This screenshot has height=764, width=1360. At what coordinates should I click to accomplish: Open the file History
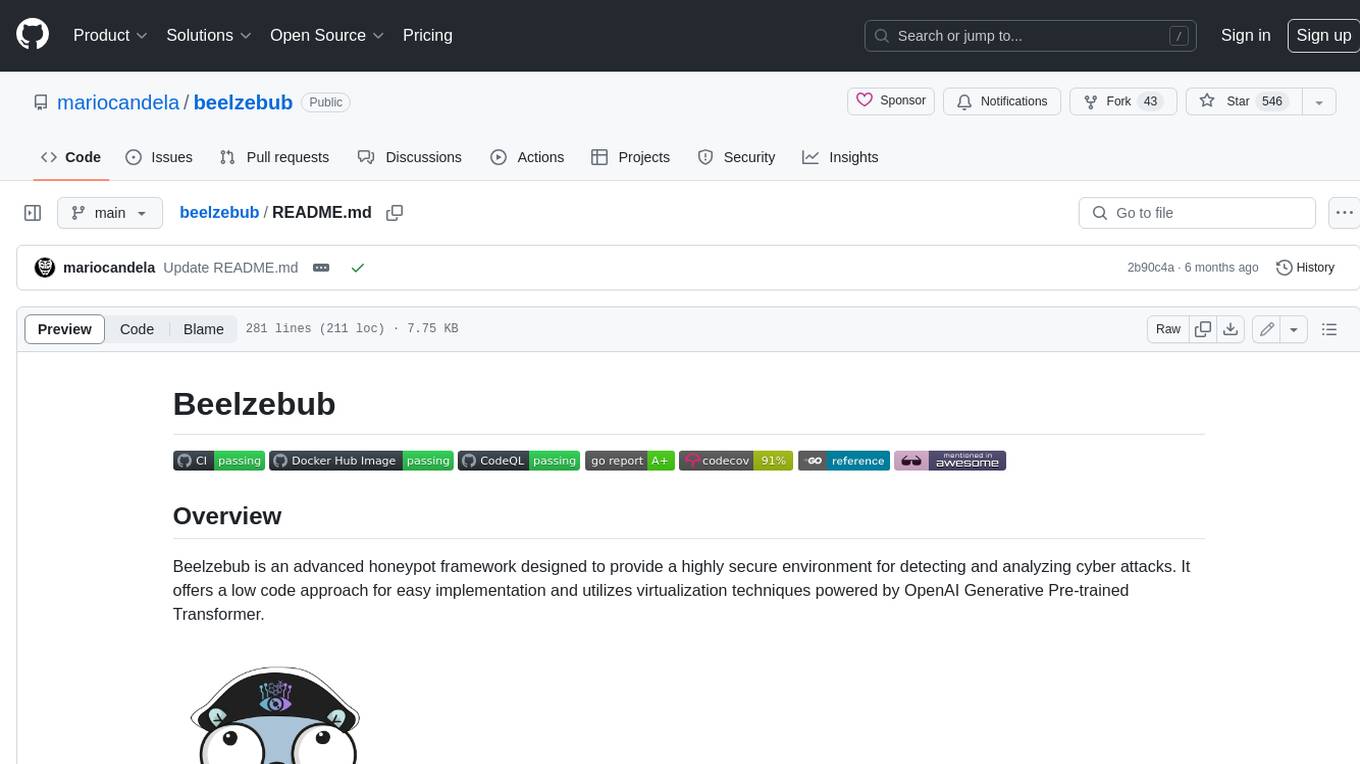click(x=1305, y=267)
